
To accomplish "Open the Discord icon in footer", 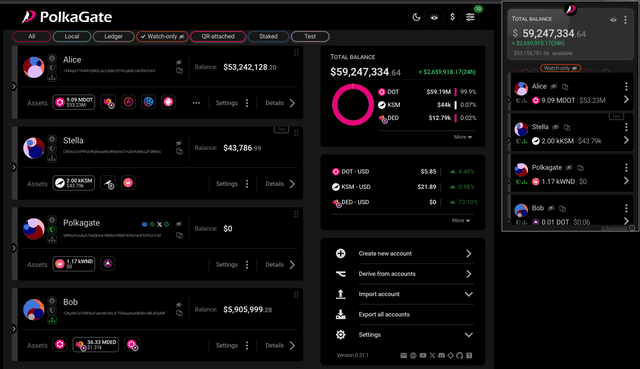I will pos(441,356).
